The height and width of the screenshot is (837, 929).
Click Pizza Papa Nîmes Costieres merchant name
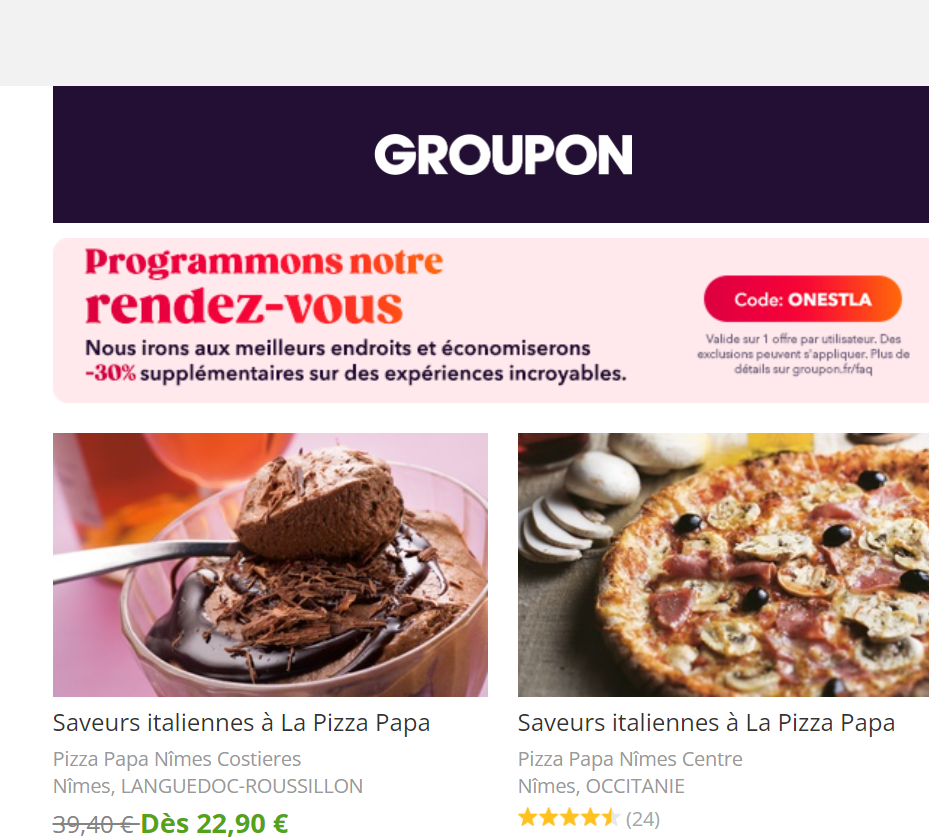177,759
